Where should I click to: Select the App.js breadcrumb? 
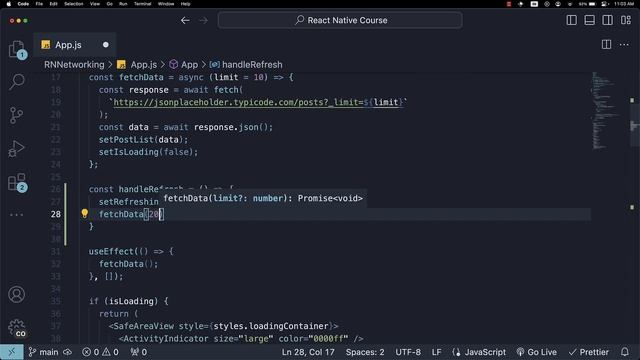(137, 64)
